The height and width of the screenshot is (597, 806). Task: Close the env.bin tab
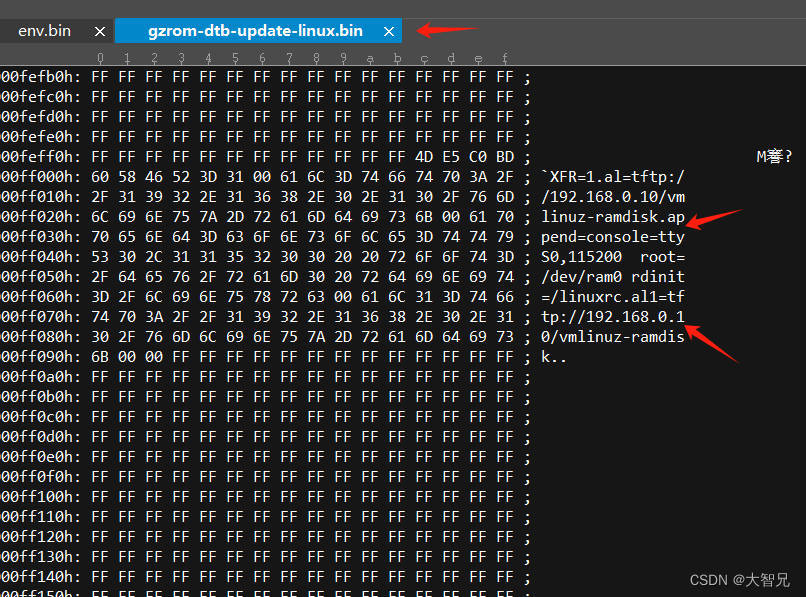[99, 30]
